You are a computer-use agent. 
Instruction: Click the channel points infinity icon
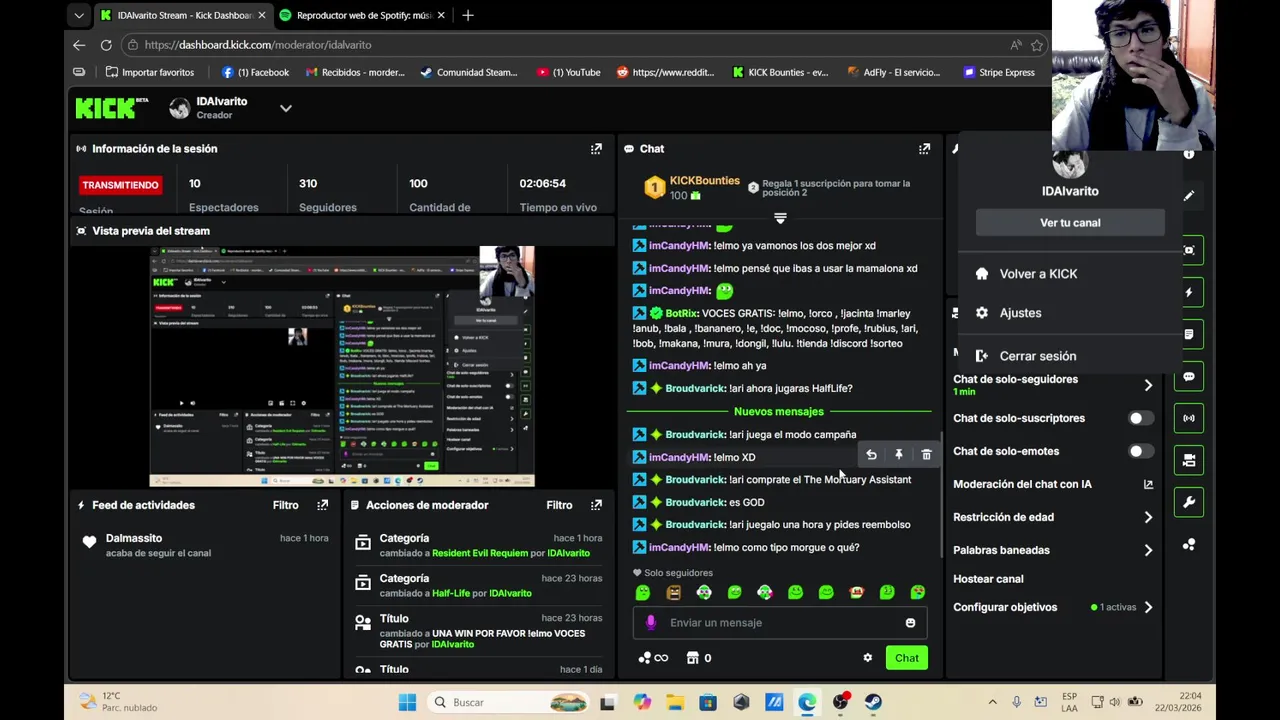point(653,658)
